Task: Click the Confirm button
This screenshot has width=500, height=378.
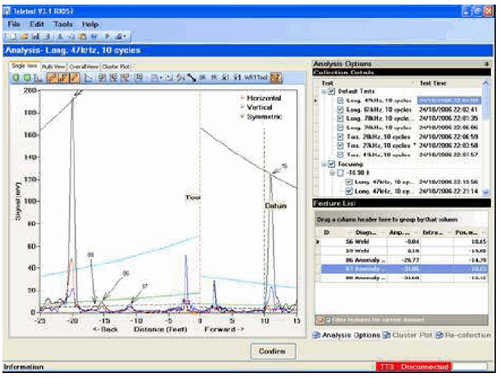Action: tap(273, 351)
